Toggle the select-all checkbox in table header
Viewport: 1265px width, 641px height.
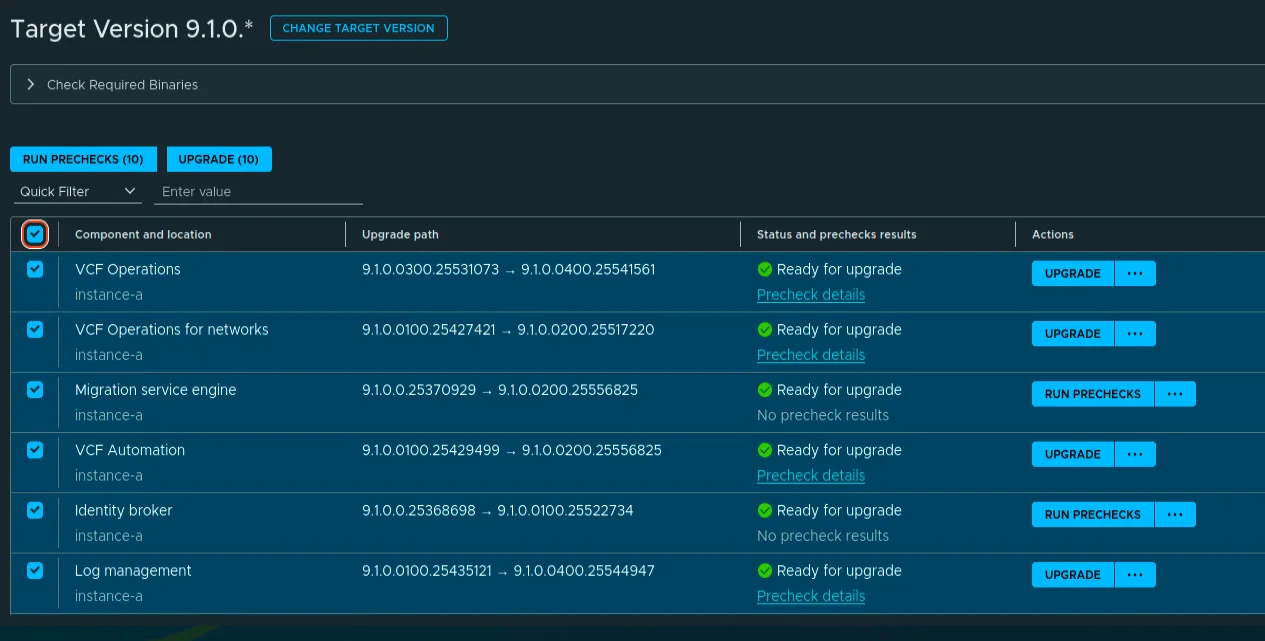(35, 234)
